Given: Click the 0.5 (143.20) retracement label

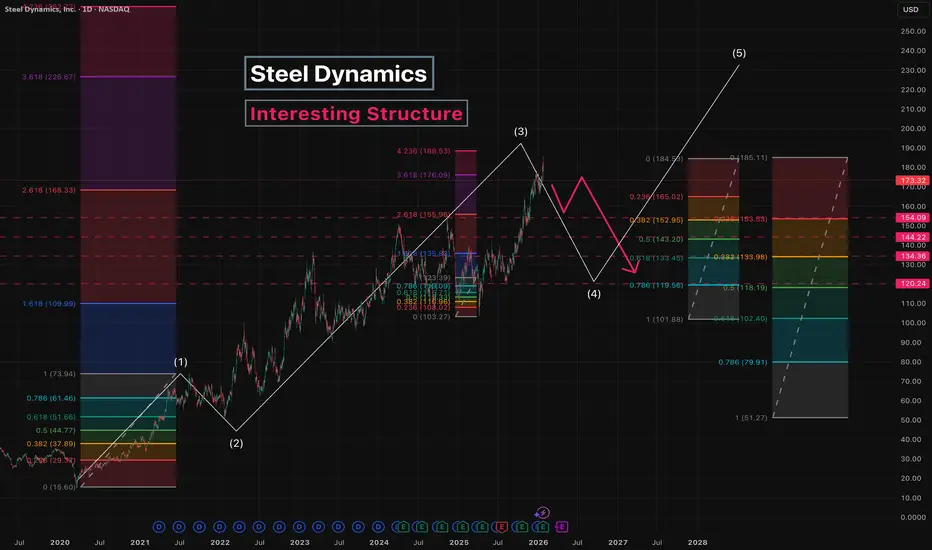Looking at the screenshot, I should 661,240.
